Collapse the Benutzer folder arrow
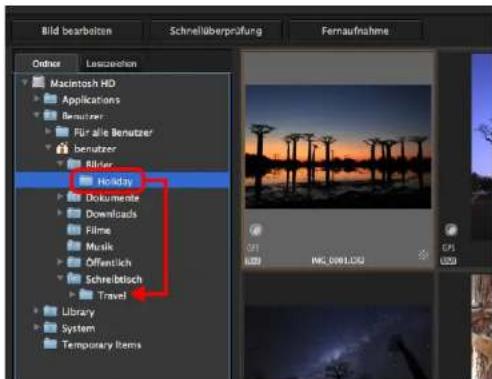This screenshot has height=379, width=492. click(36, 115)
